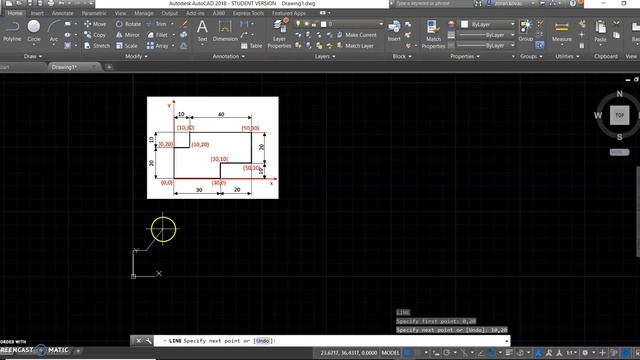Select the Arc draw tool

click(54, 31)
